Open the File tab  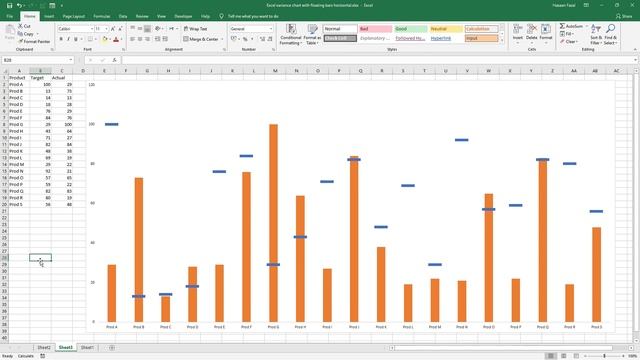[10, 16]
